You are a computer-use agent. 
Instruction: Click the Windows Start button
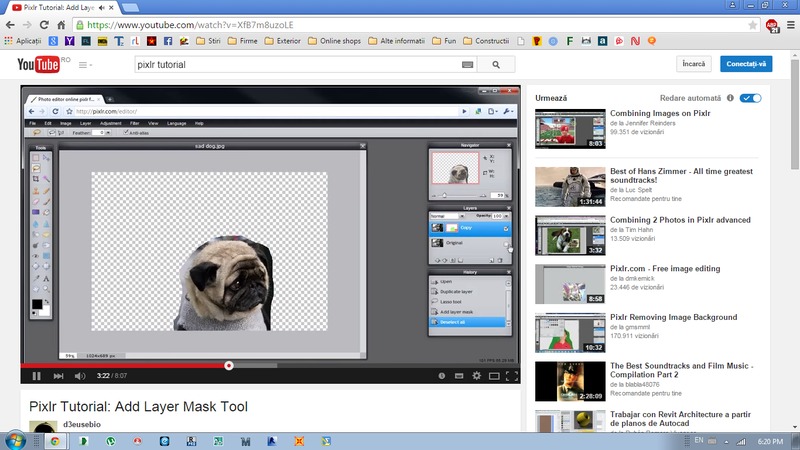15,441
